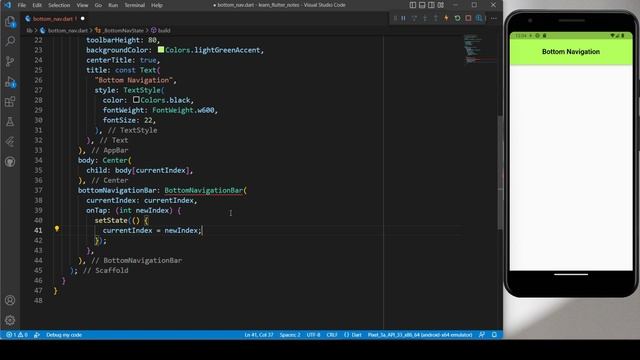Image resolution: width=640 pixels, height=360 pixels.
Task: Open the Run menu
Action: tap(113, 5)
